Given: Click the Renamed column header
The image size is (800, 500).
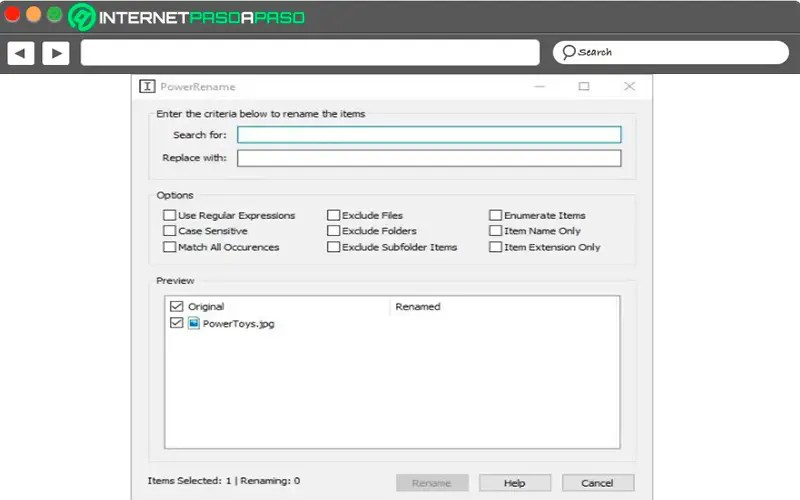Looking at the screenshot, I should tap(418, 307).
